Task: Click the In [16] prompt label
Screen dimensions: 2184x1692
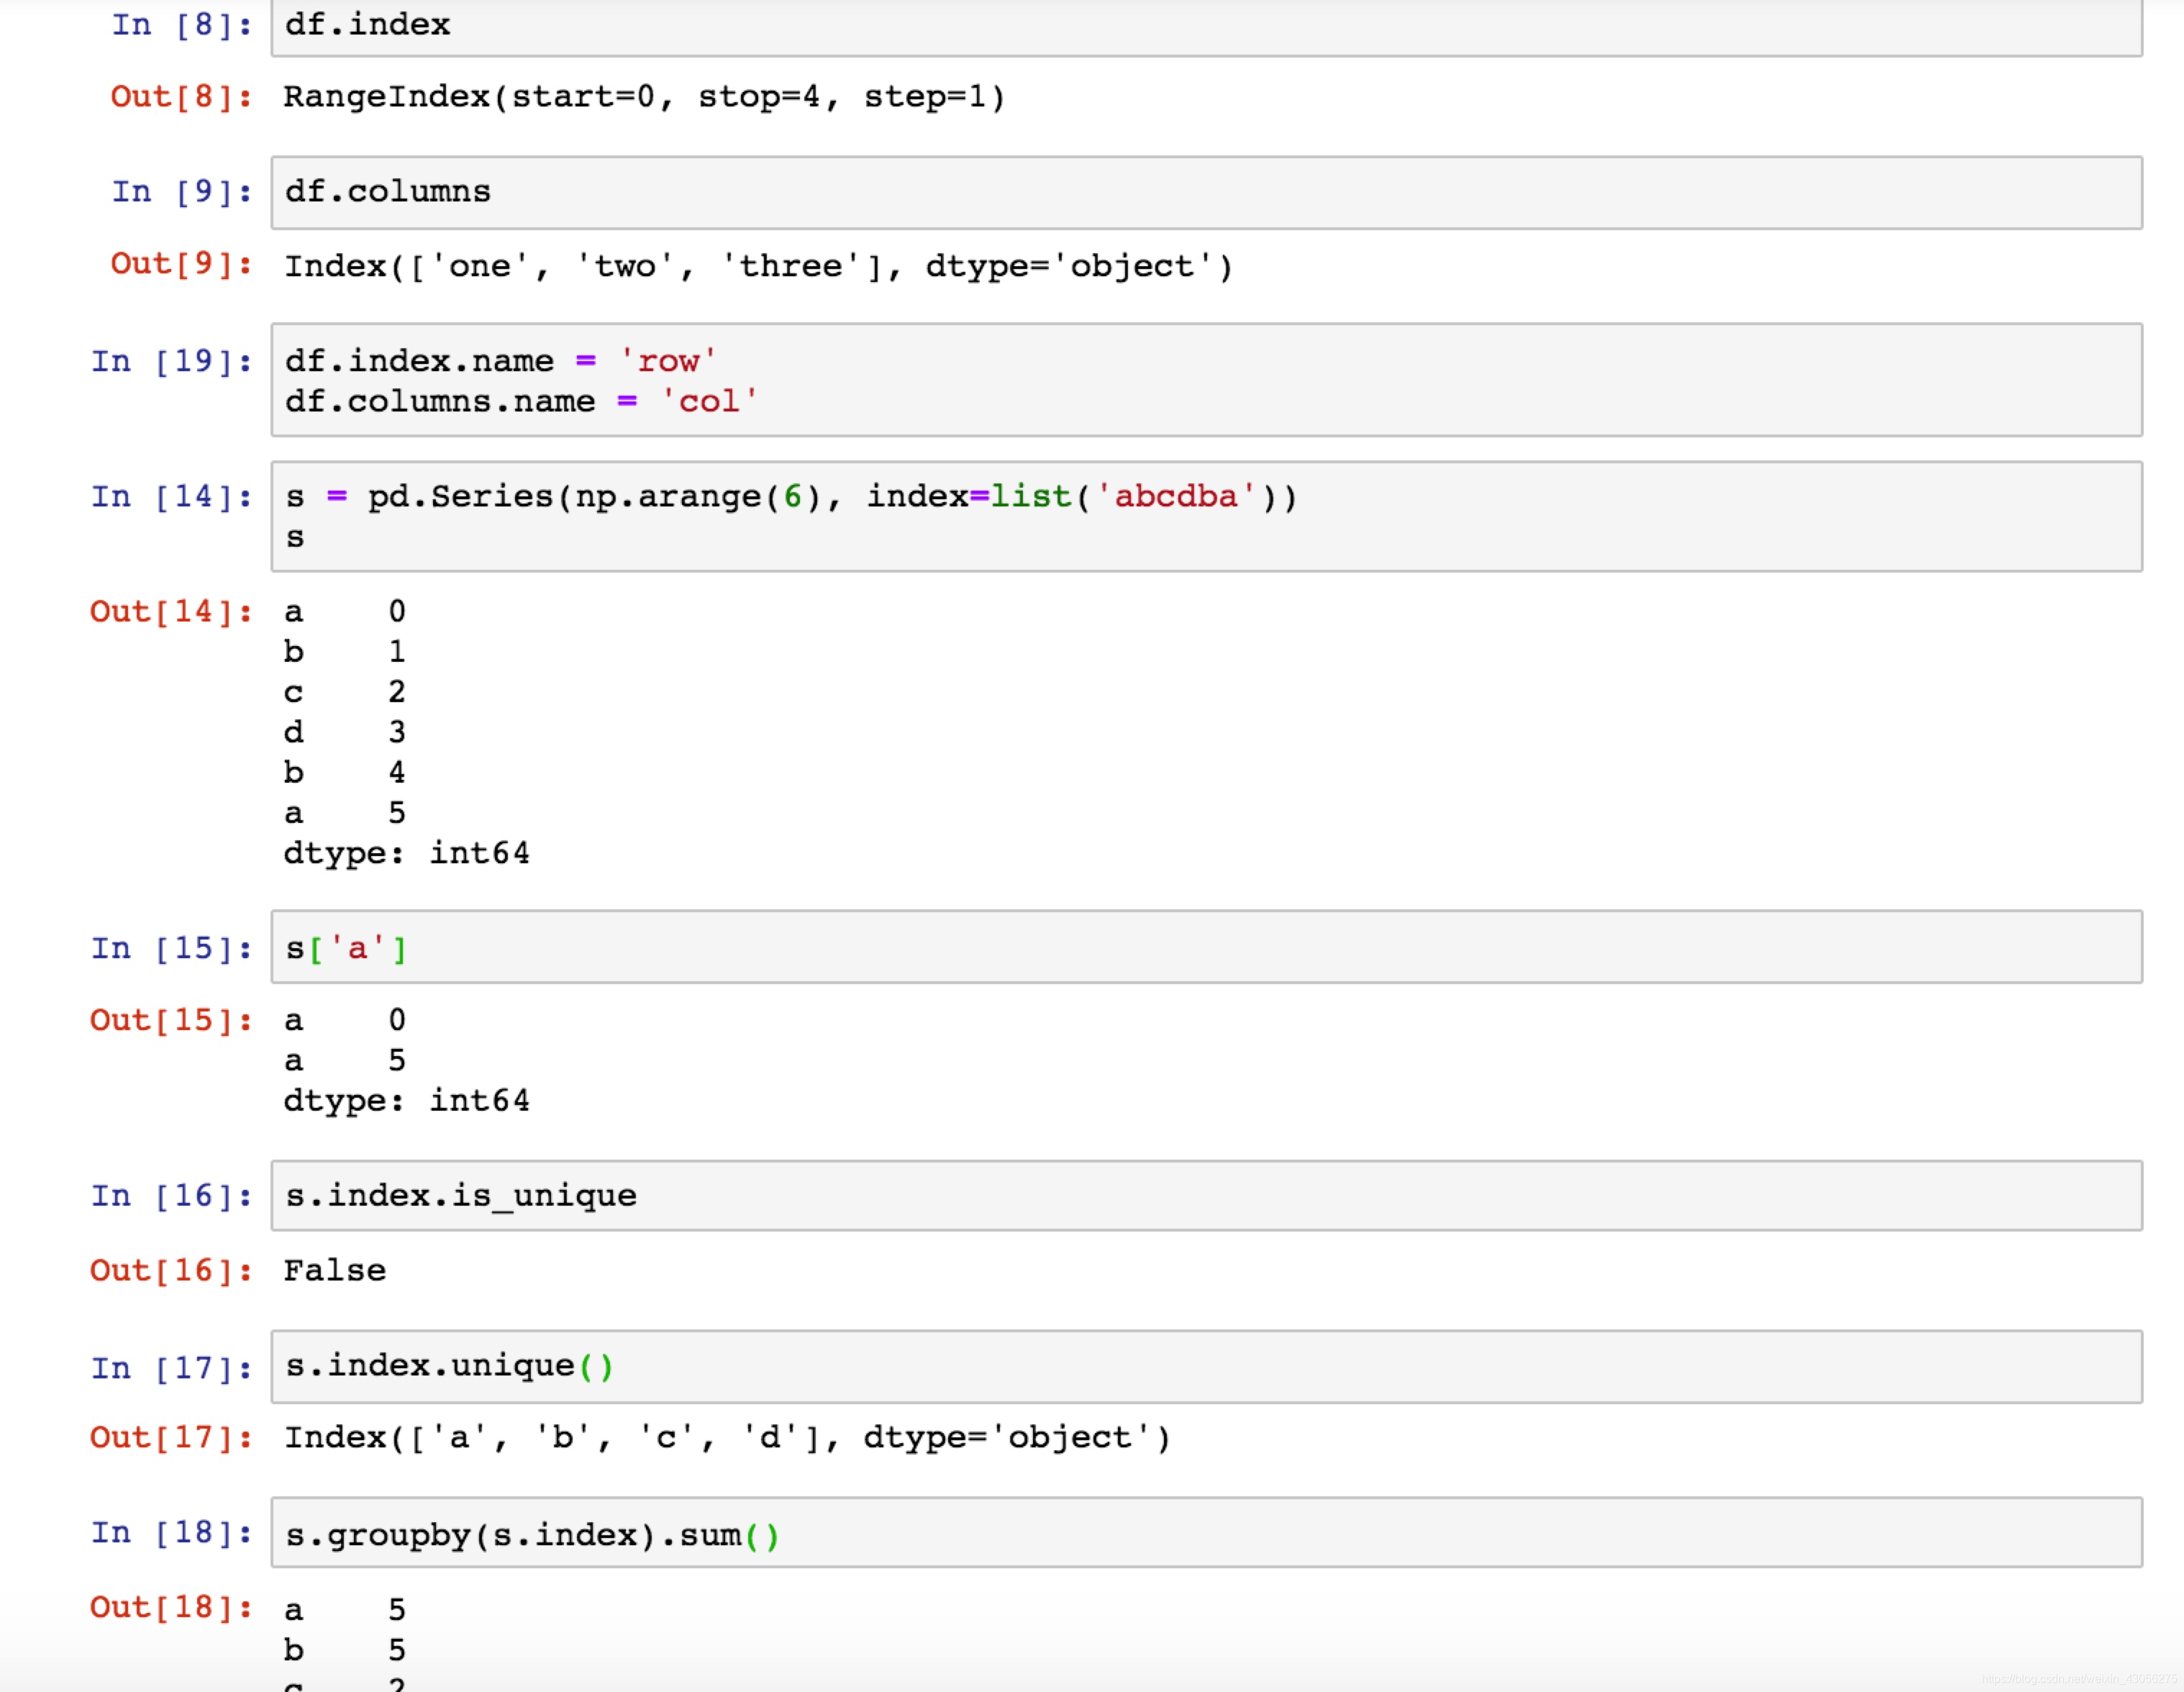Action: pos(171,1197)
